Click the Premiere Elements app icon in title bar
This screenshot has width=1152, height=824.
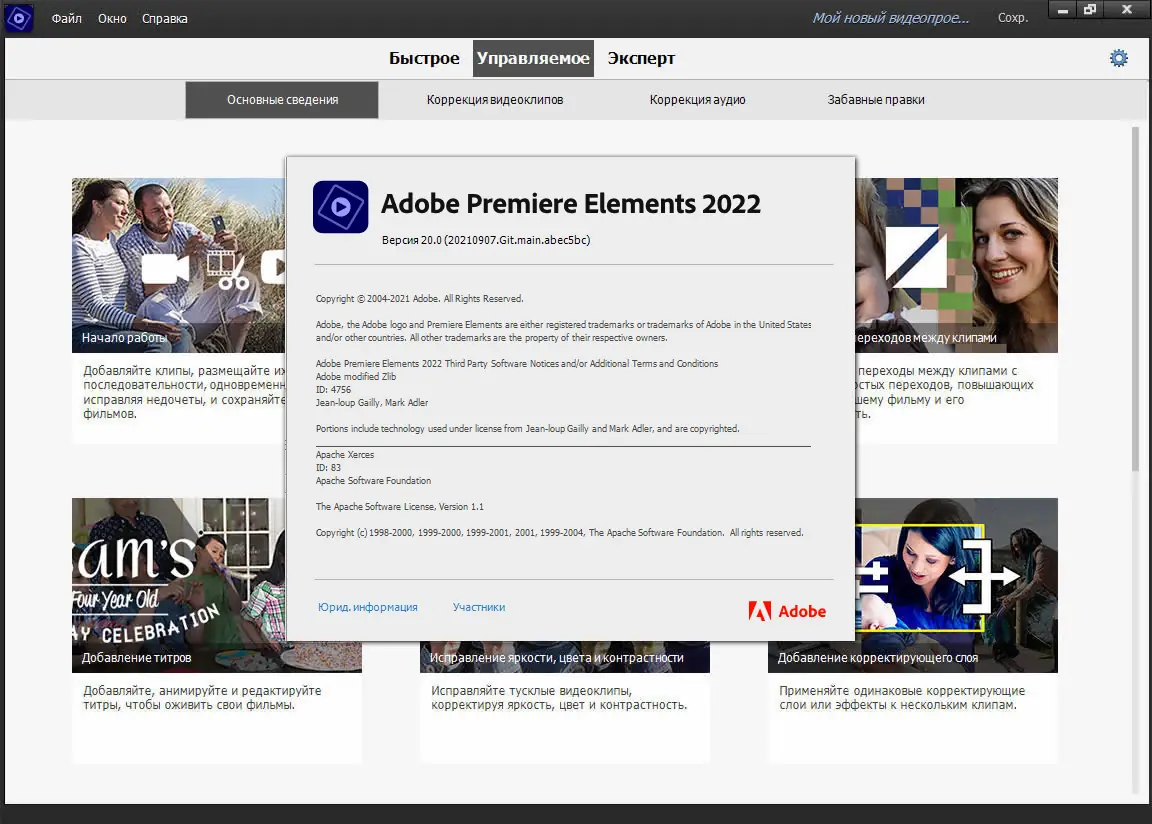pos(19,18)
